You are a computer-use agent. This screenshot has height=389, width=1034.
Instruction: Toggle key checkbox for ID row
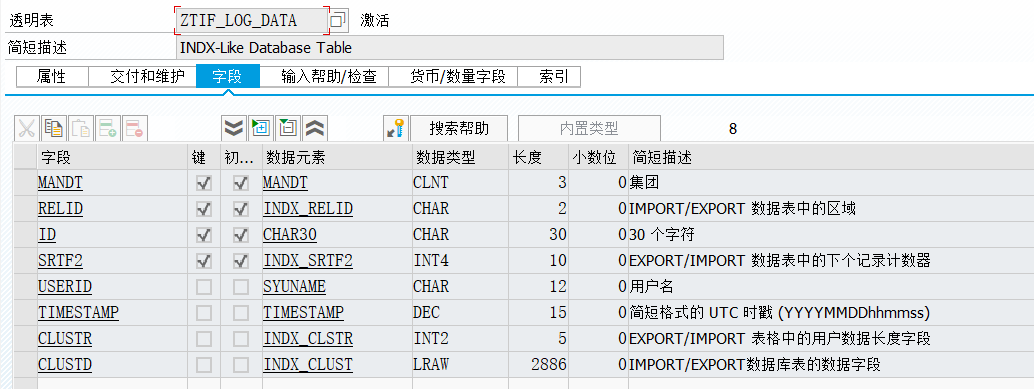pyautogui.click(x=204, y=235)
